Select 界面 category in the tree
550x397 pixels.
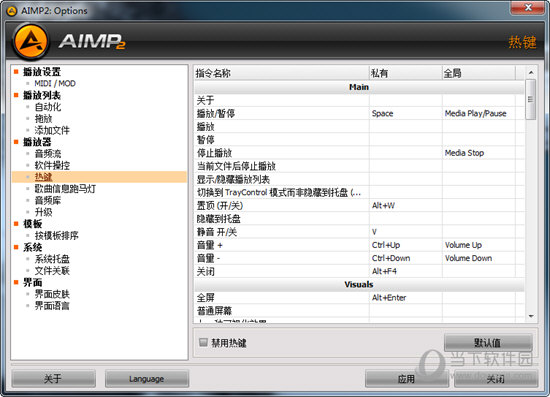(33, 282)
